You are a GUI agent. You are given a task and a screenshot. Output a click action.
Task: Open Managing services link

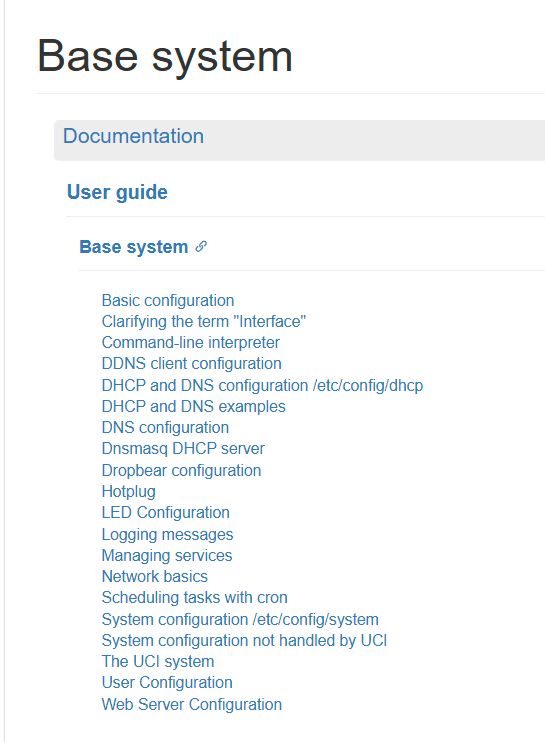coord(167,556)
